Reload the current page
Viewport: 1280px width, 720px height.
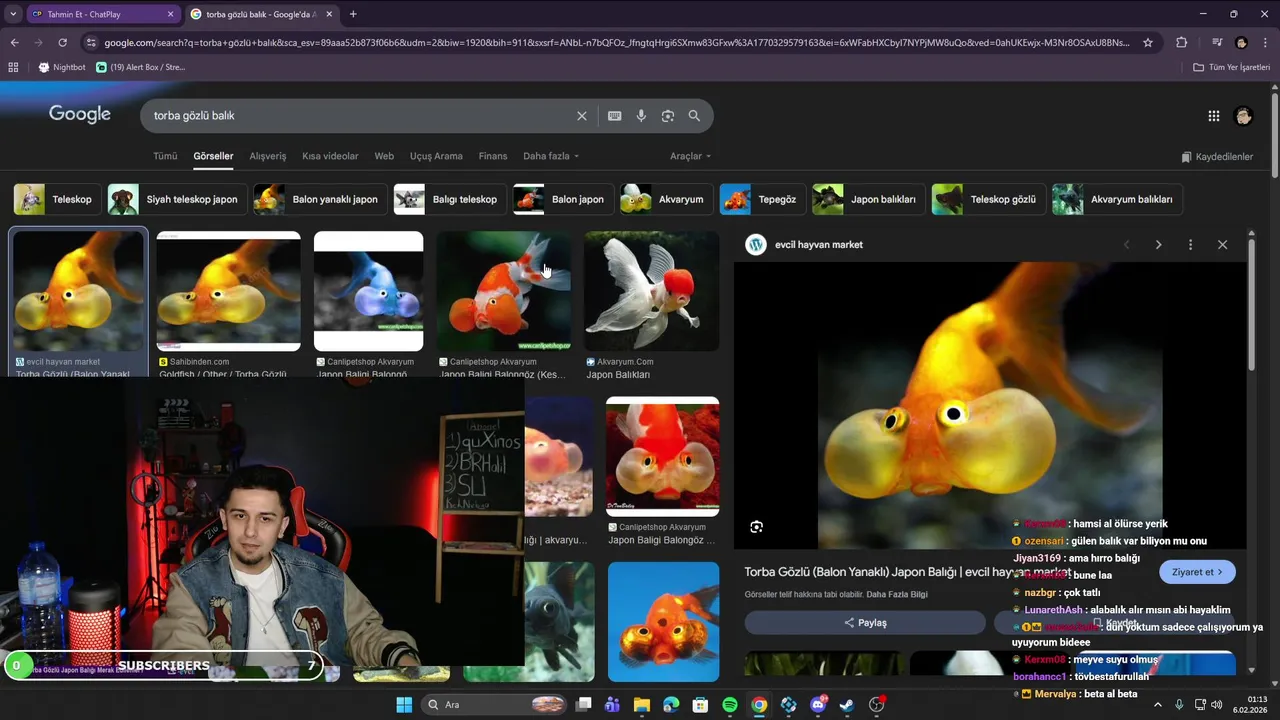[x=62, y=43]
